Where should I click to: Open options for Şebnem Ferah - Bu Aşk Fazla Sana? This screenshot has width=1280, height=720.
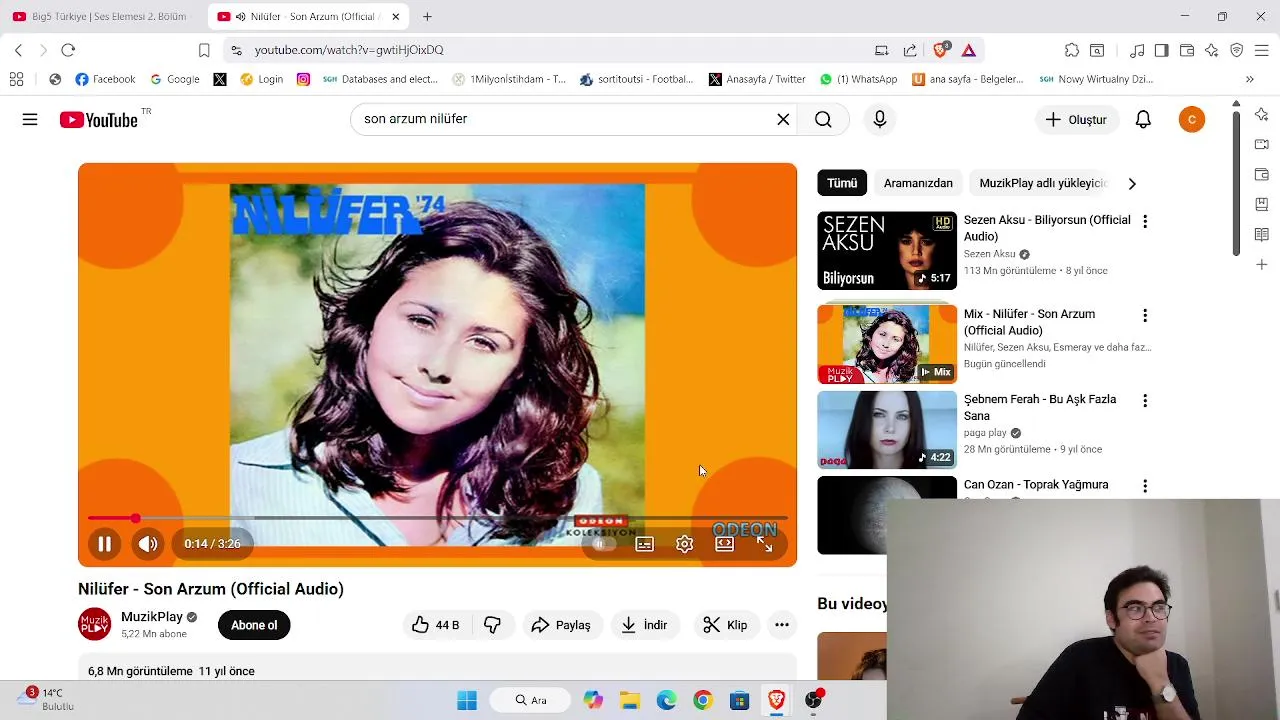coord(1145,400)
